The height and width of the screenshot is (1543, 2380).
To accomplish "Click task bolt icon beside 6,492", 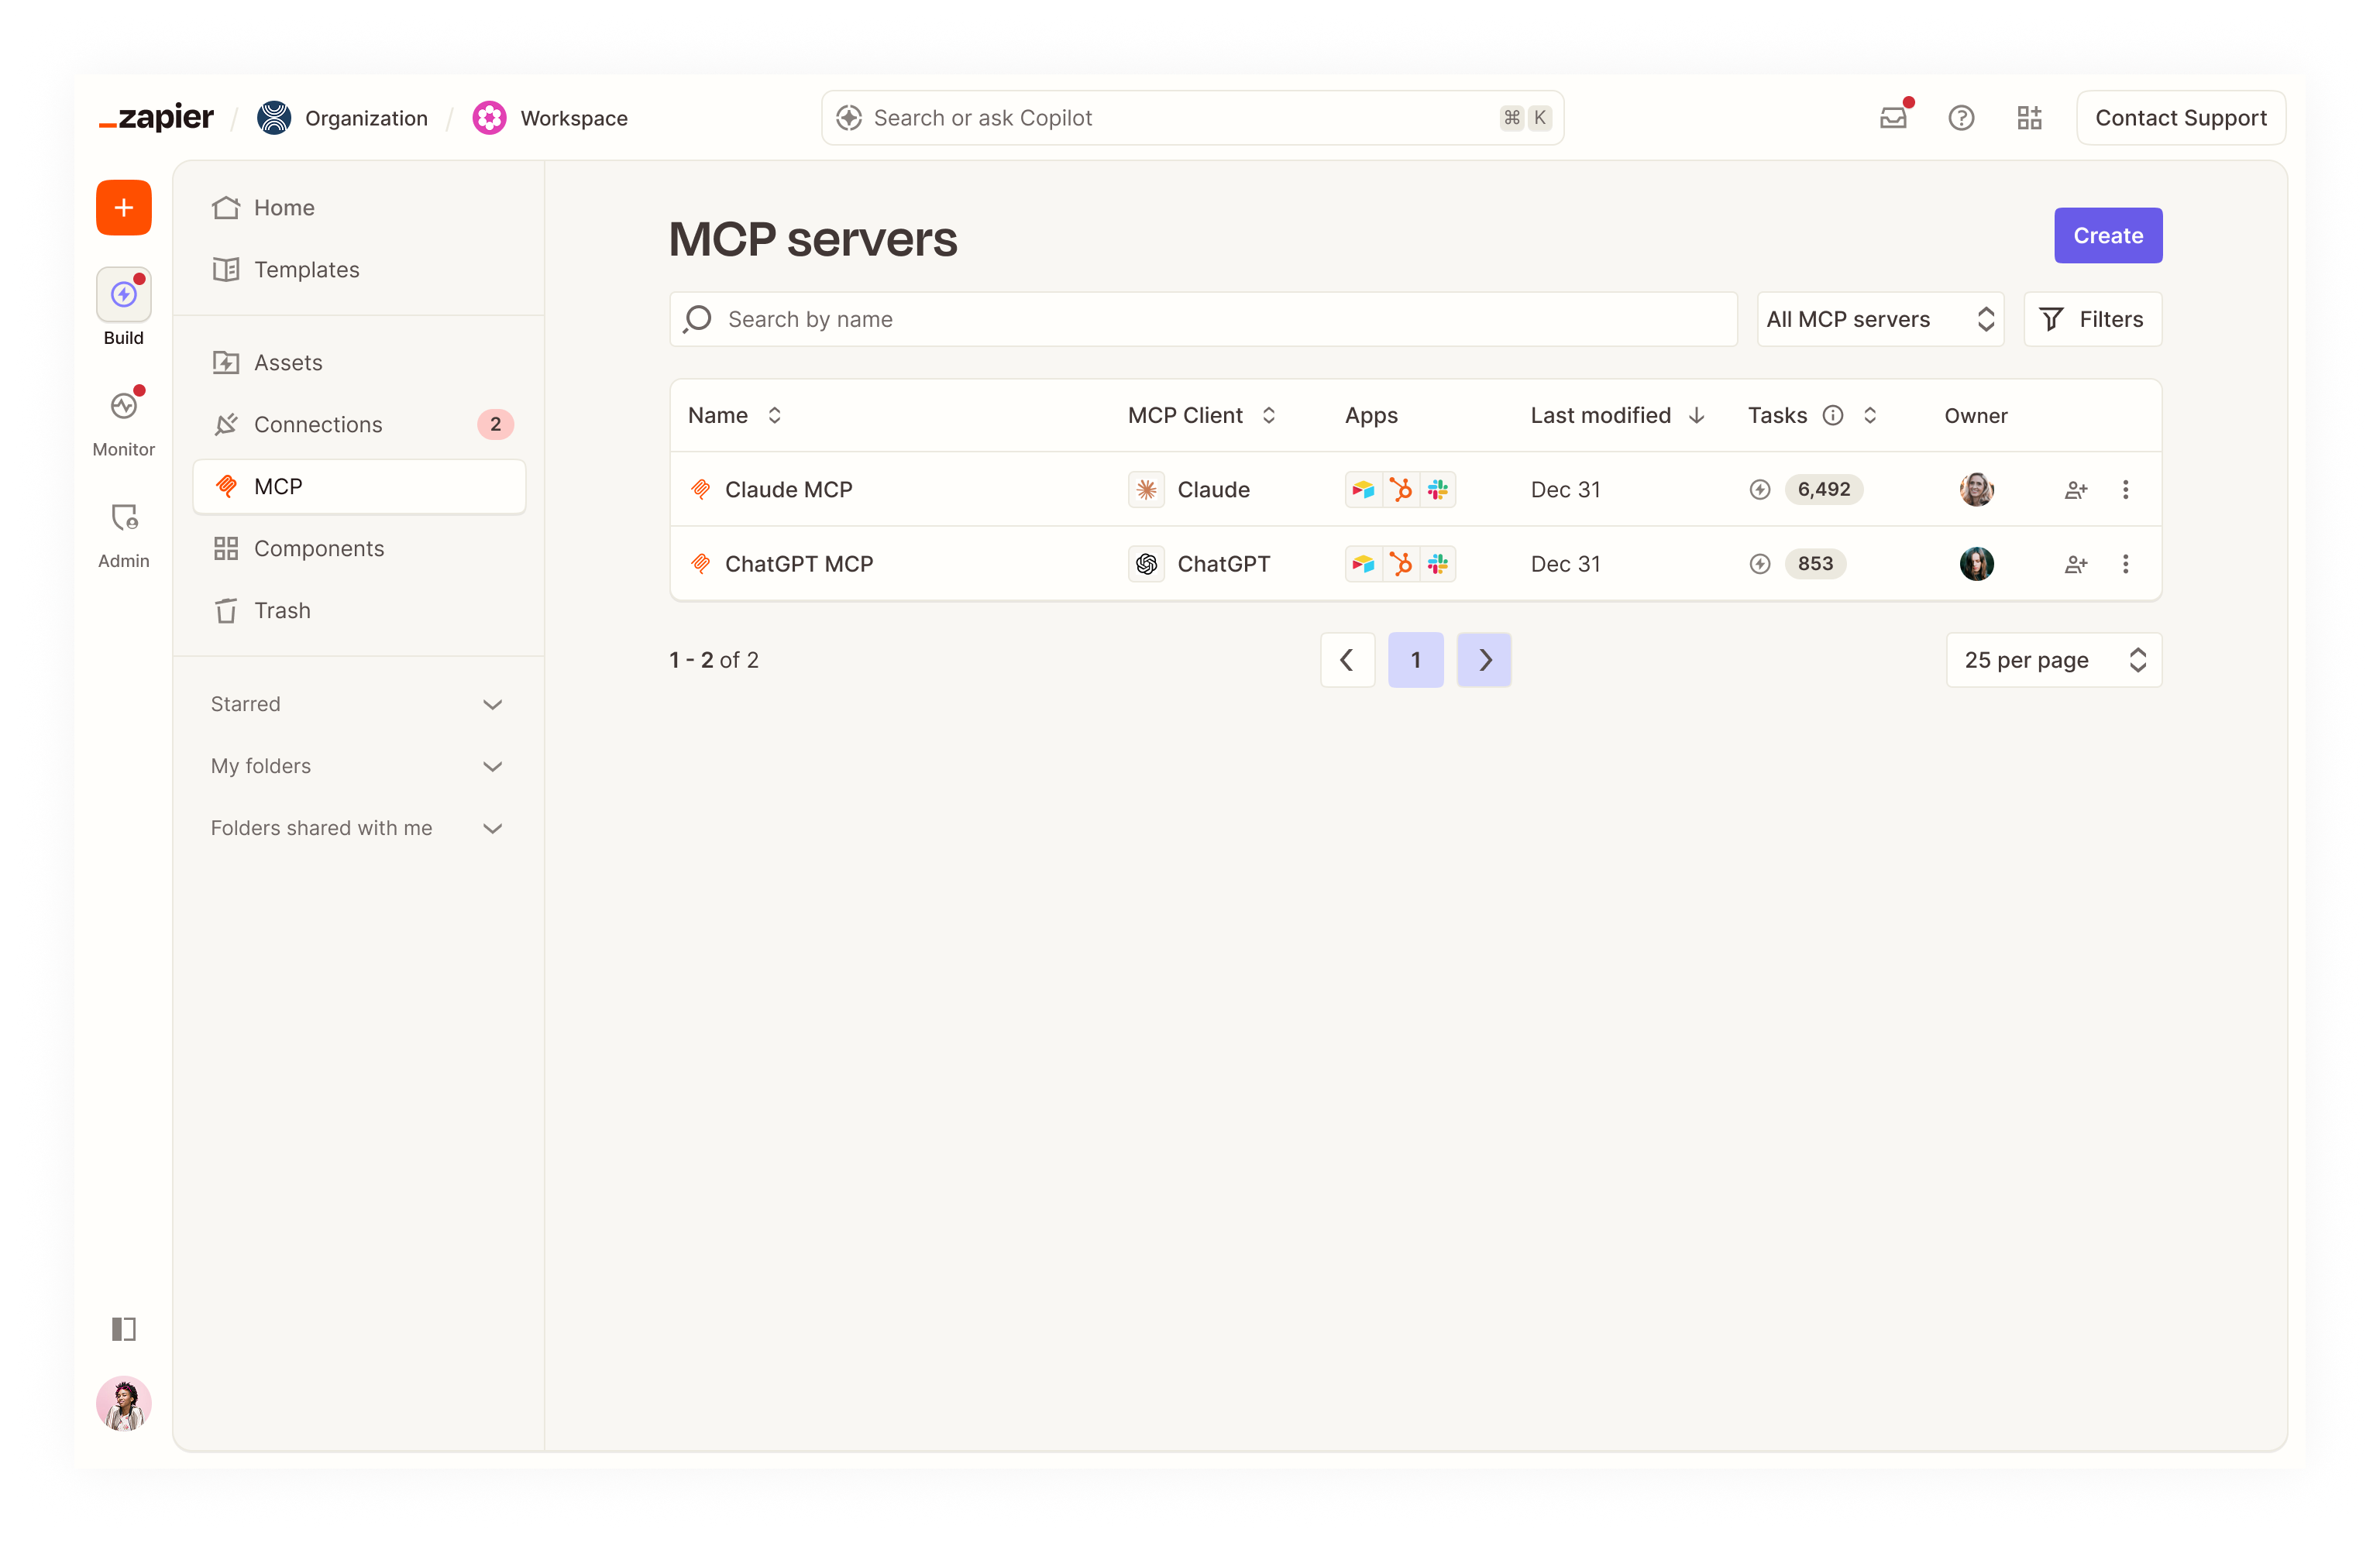I will pyautogui.click(x=1760, y=490).
